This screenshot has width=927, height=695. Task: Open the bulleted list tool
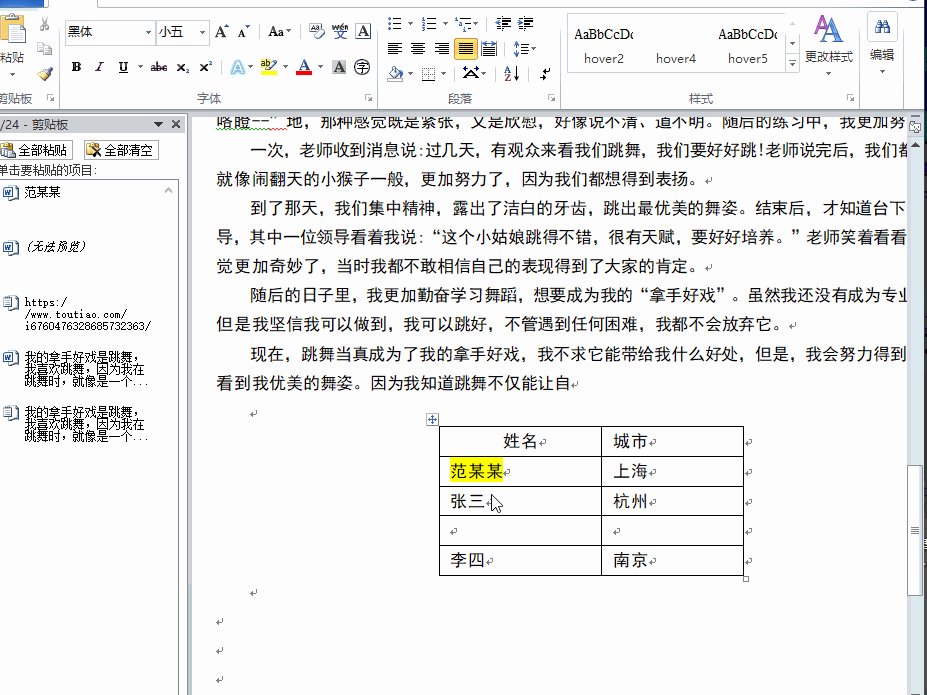(393, 23)
